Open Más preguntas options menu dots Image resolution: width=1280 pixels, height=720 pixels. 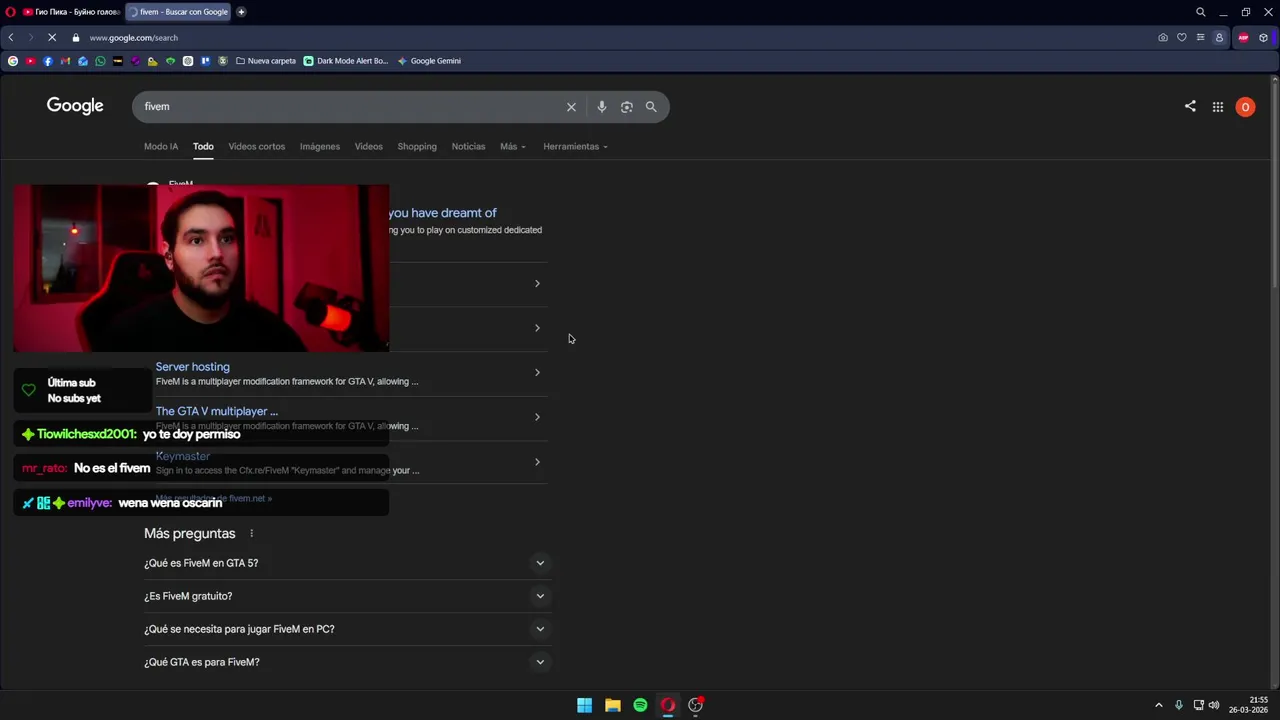pyautogui.click(x=252, y=534)
